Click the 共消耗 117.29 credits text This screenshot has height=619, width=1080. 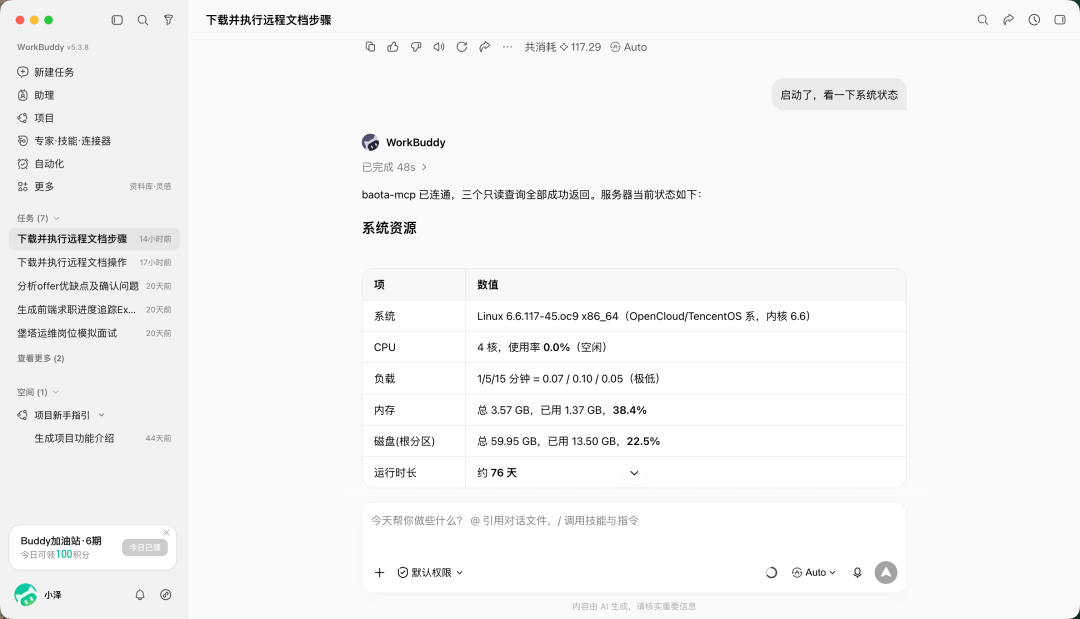pos(562,47)
